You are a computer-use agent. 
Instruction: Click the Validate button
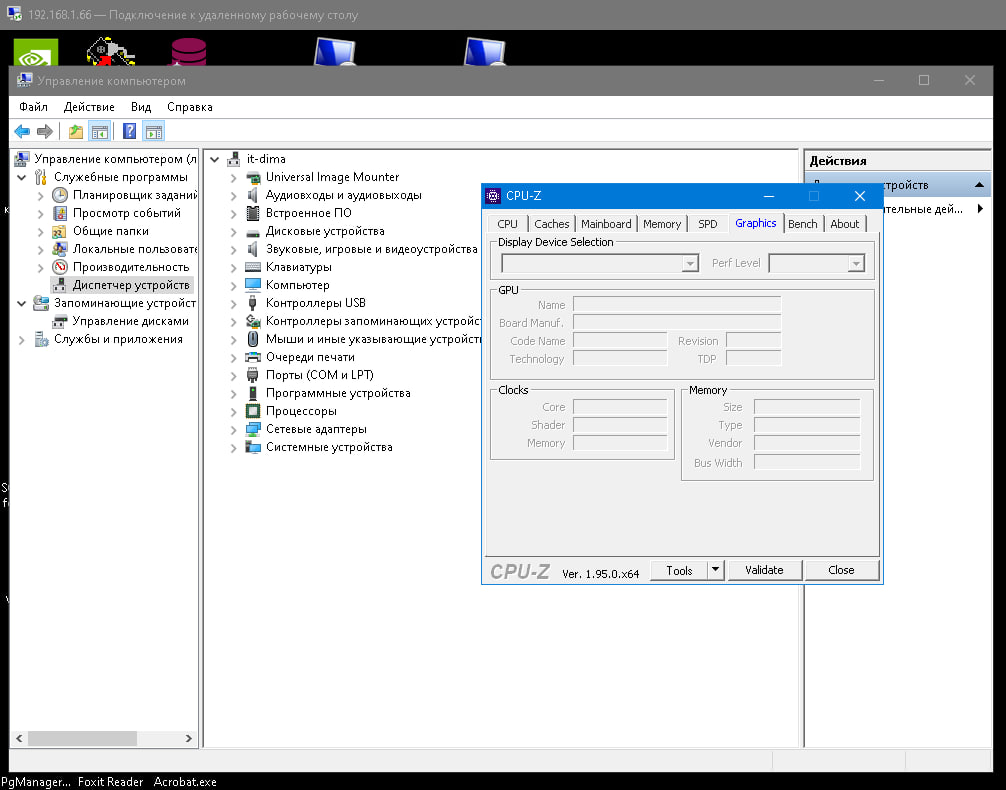[764, 570]
